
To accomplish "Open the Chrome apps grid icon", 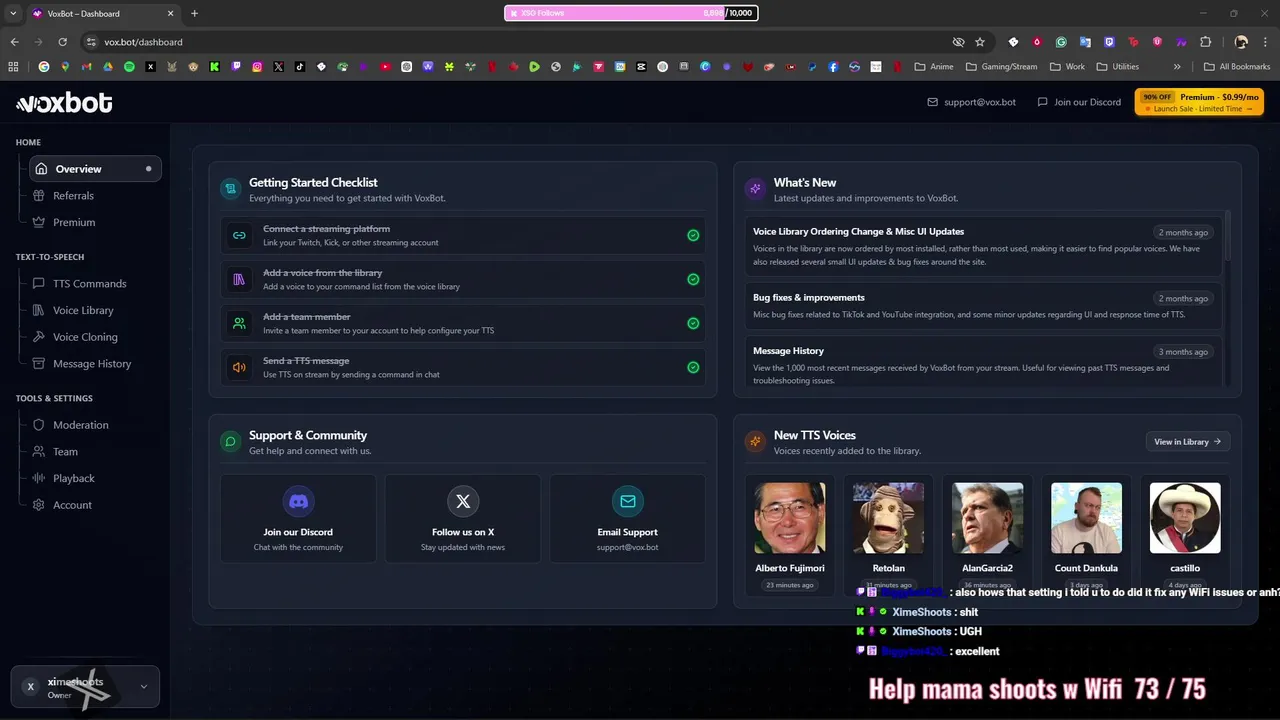I will click(x=13, y=67).
